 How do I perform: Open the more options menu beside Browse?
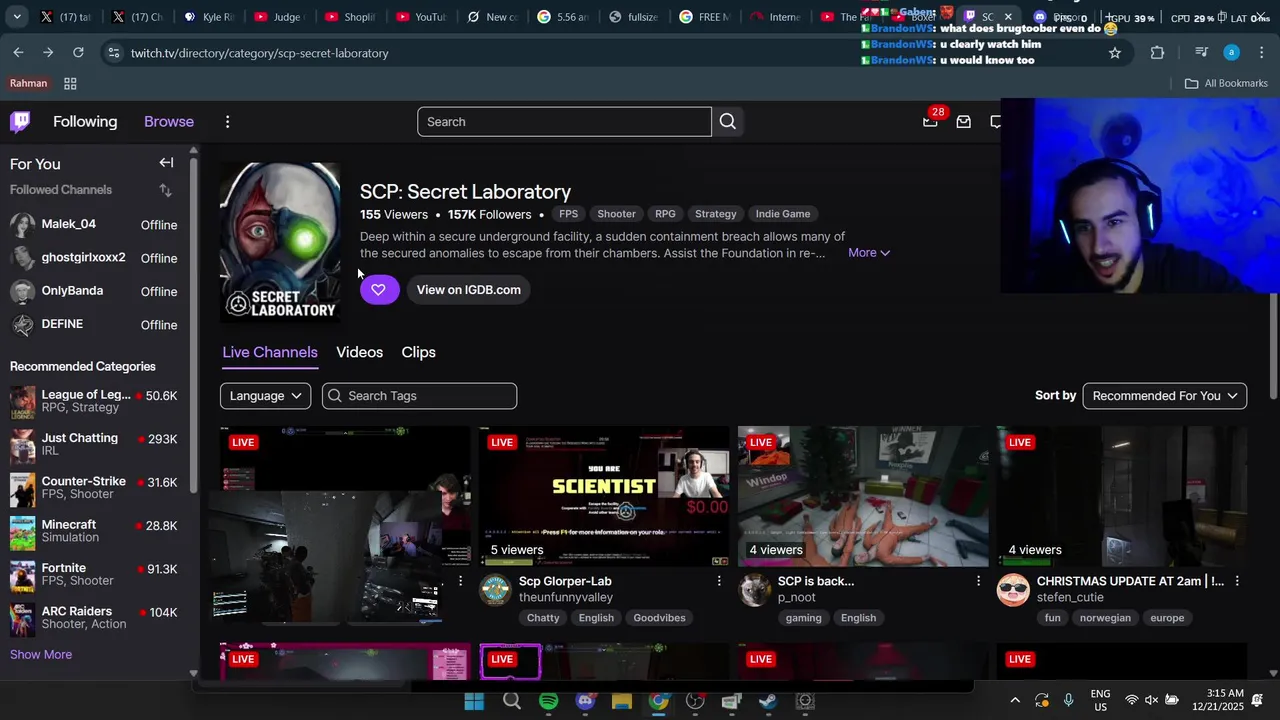pyautogui.click(x=227, y=122)
